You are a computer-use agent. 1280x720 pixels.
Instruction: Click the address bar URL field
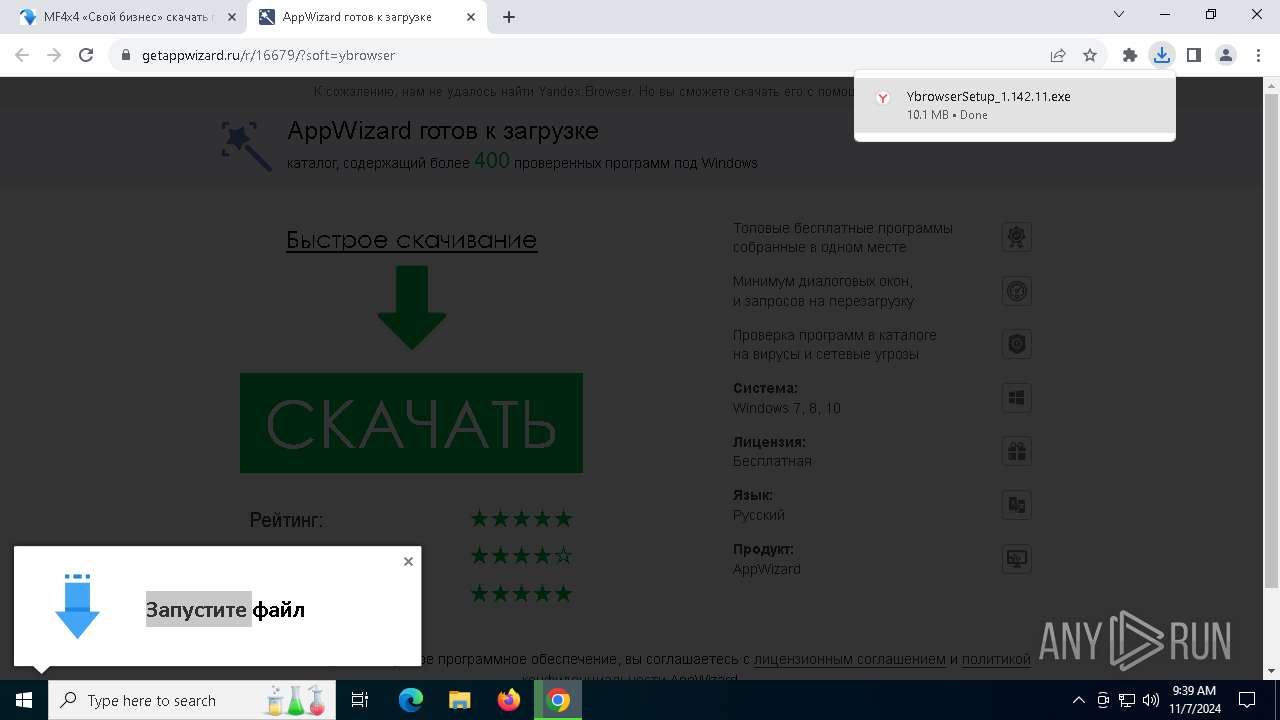coord(580,55)
